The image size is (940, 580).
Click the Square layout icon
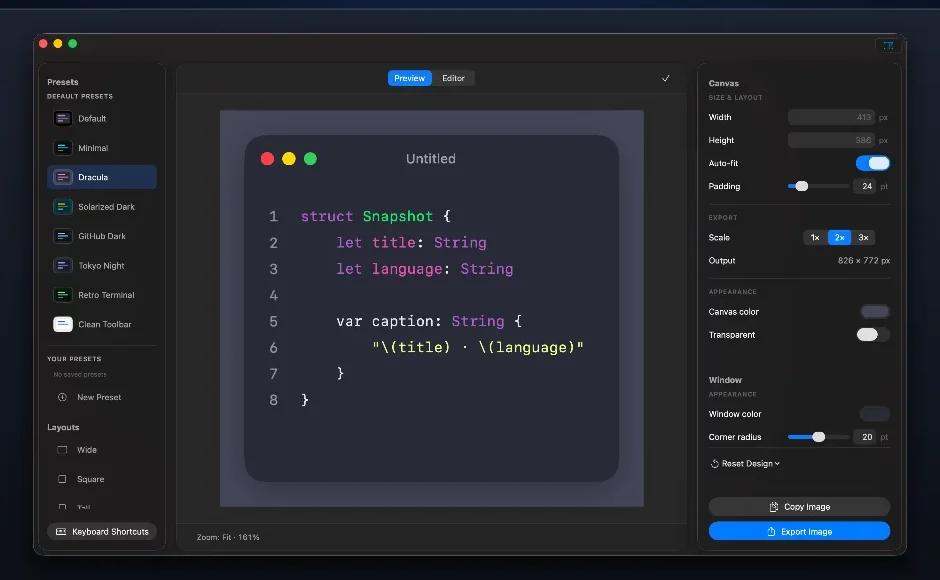click(62, 479)
